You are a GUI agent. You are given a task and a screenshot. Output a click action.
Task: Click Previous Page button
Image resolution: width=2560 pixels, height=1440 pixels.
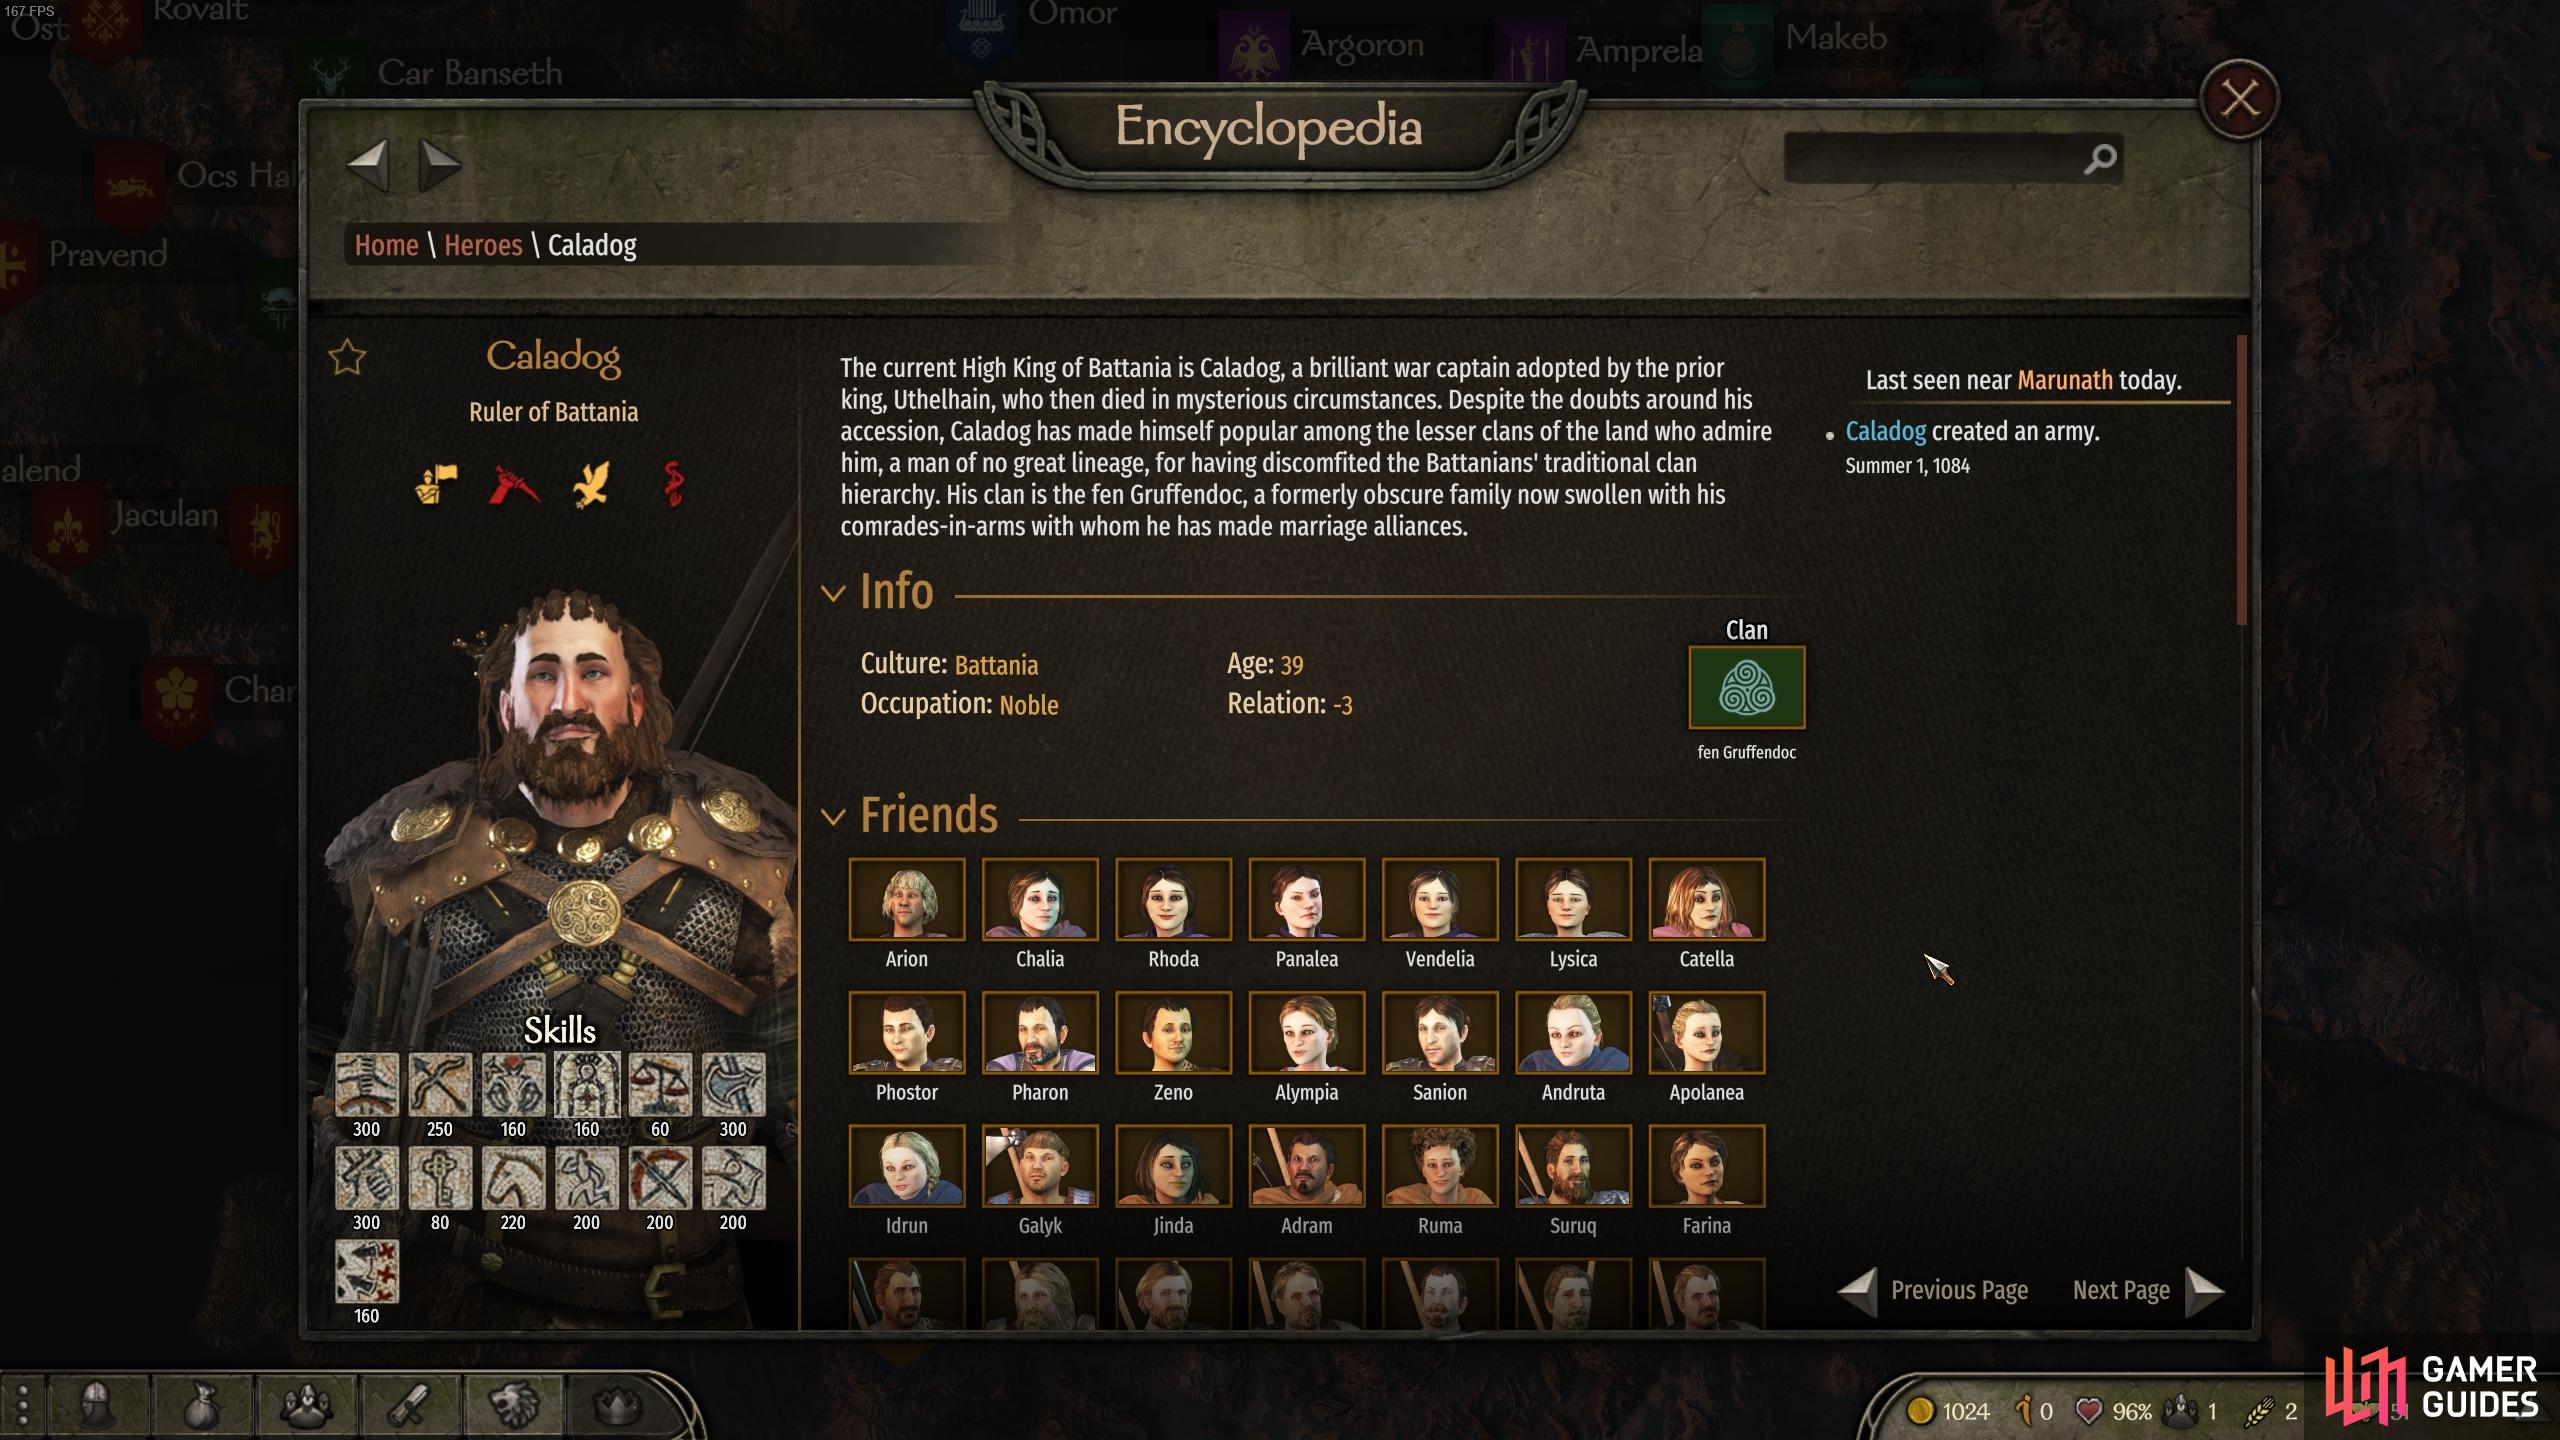1933,1290
